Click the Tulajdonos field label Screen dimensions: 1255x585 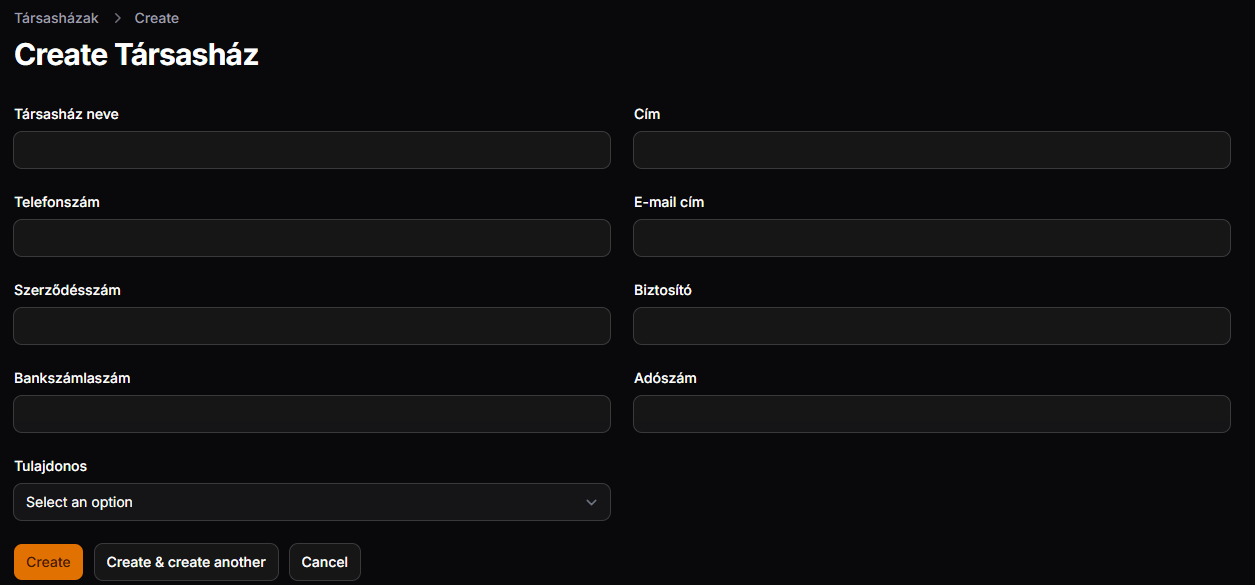pos(51,466)
